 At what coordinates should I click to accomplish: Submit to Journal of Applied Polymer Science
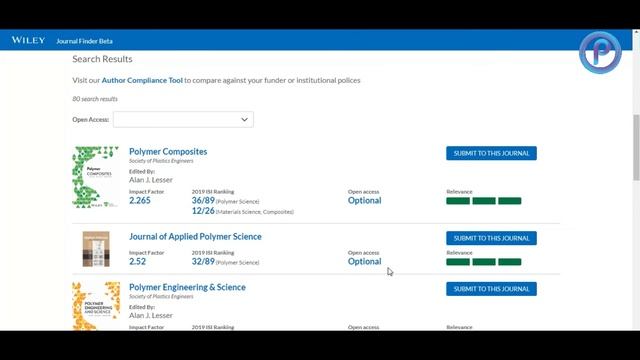click(491, 238)
